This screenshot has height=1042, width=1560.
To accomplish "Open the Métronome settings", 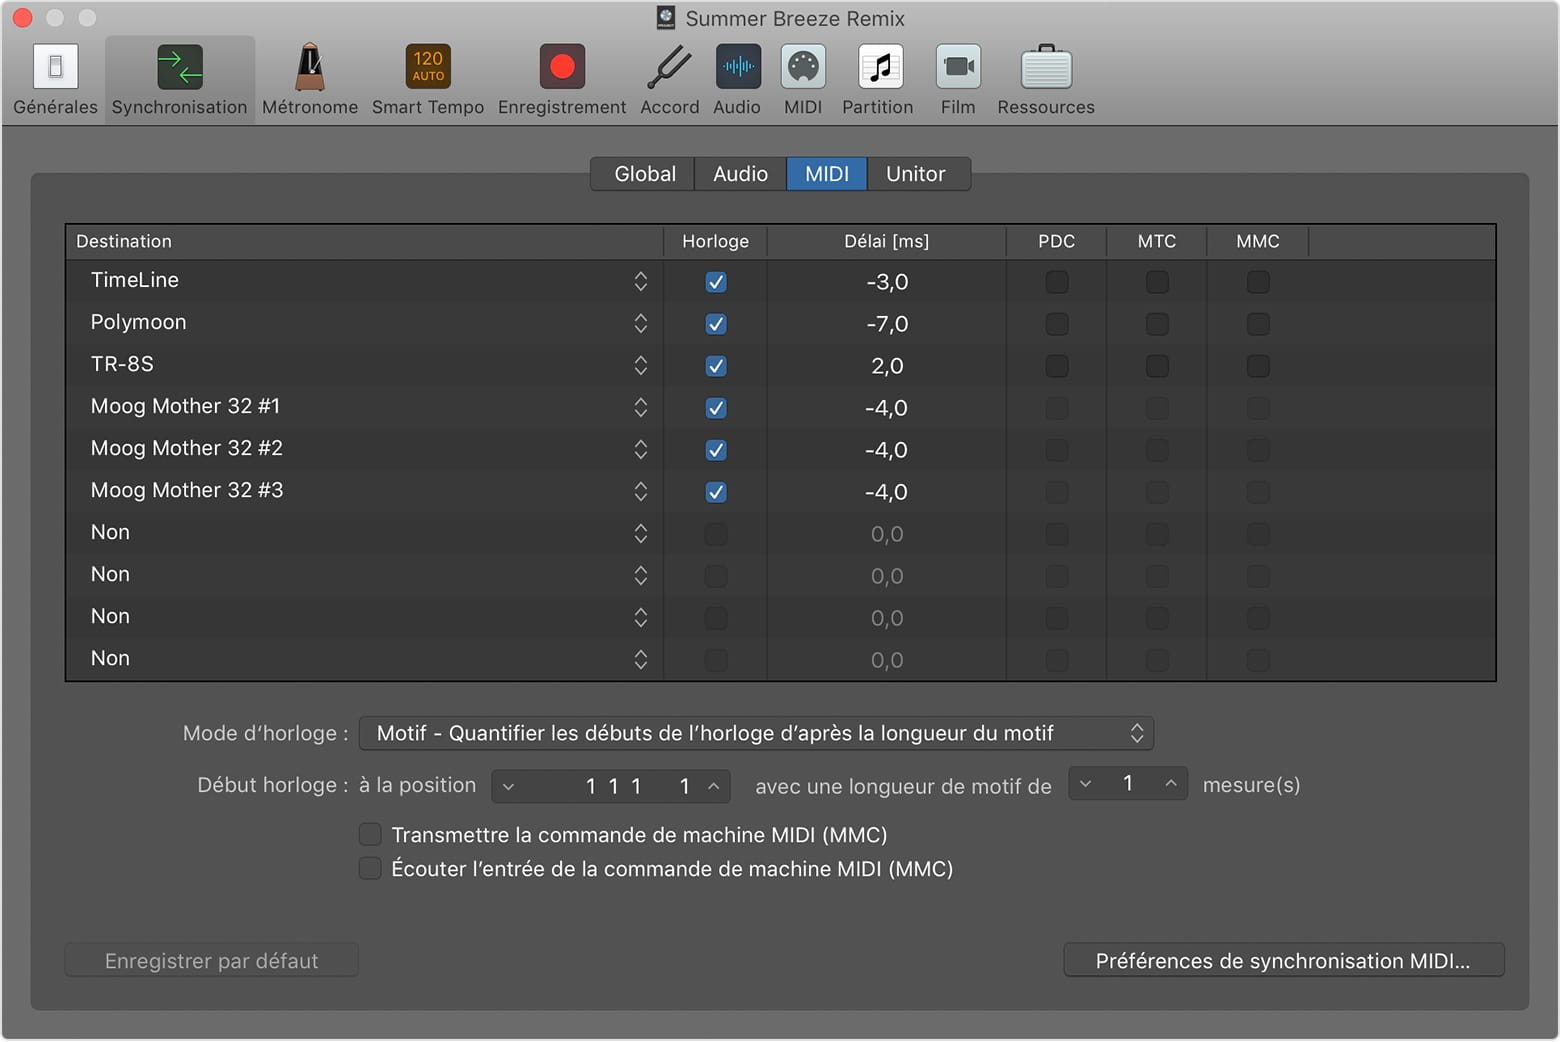I will coord(310,81).
